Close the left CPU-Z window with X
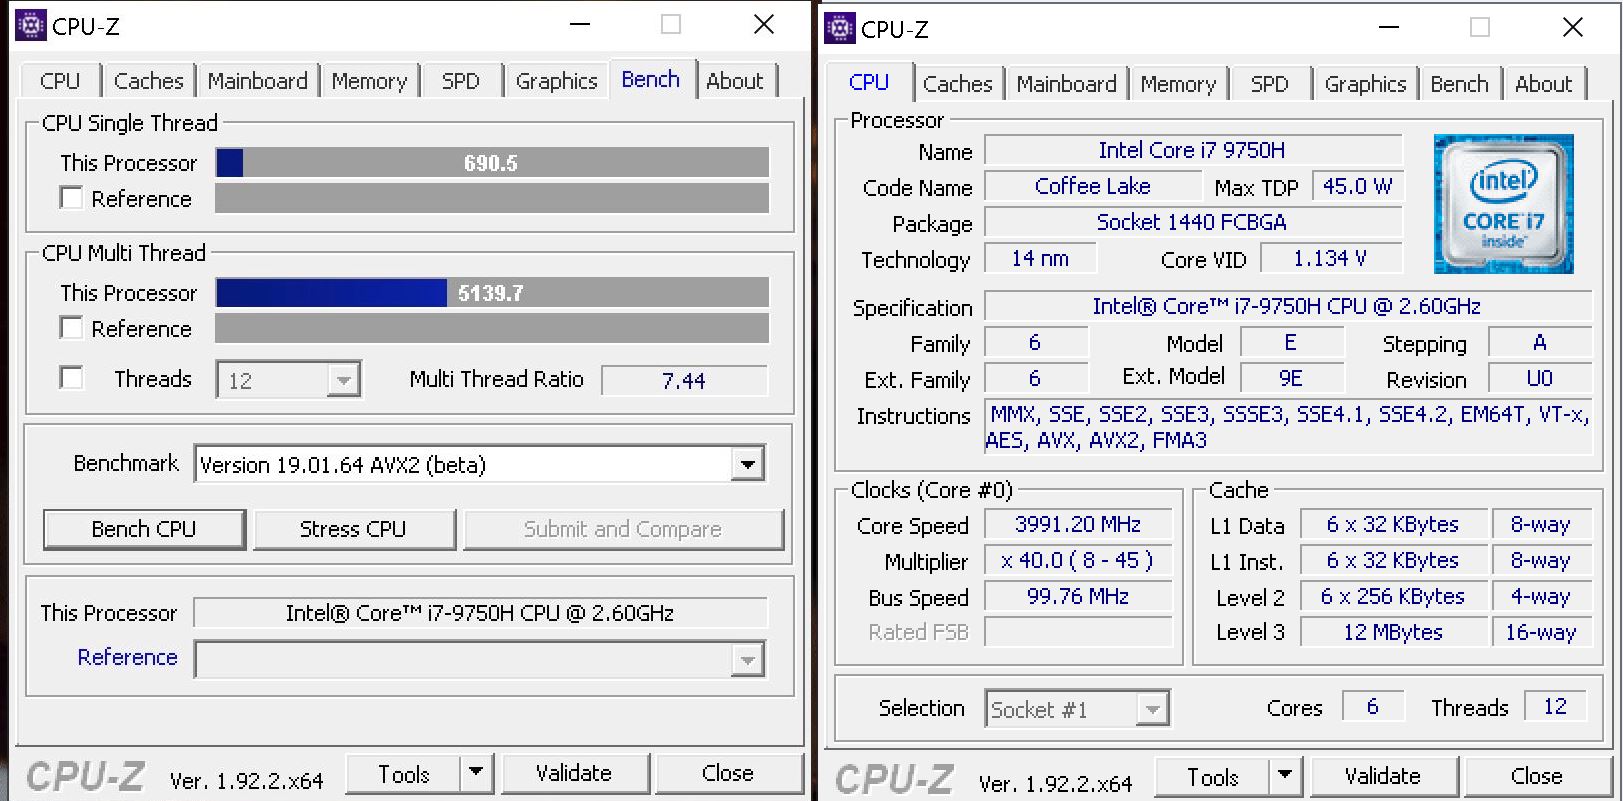The image size is (1623, 801). coord(764,25)
